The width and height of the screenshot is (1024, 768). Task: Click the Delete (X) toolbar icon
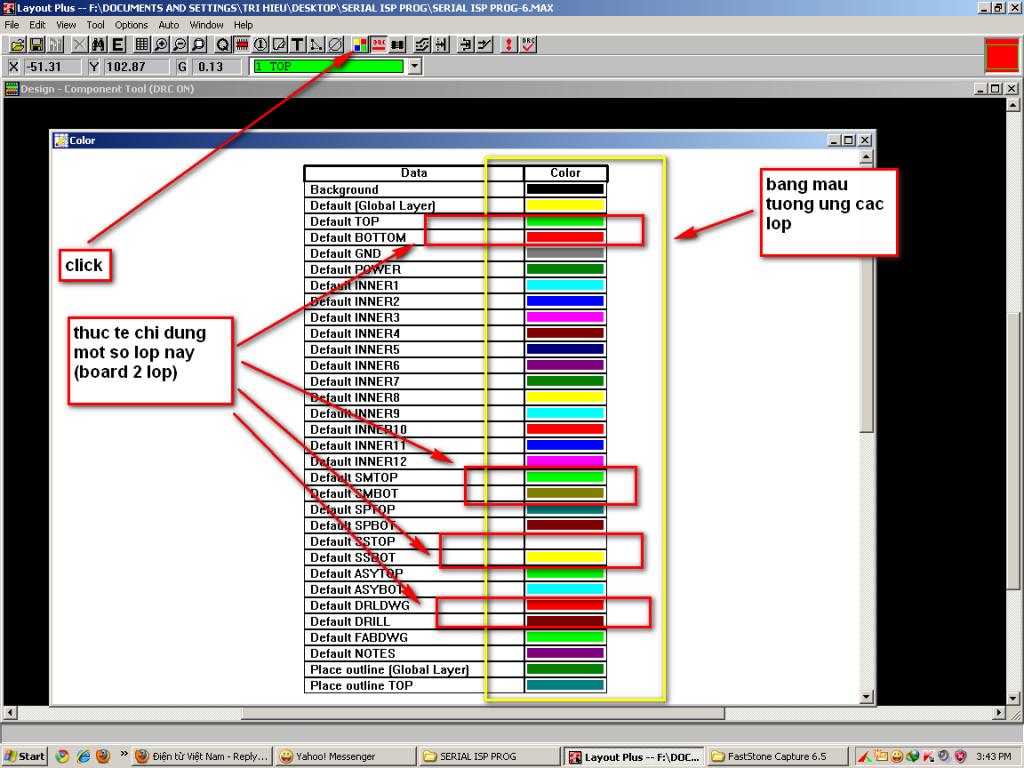pos(79,44)
